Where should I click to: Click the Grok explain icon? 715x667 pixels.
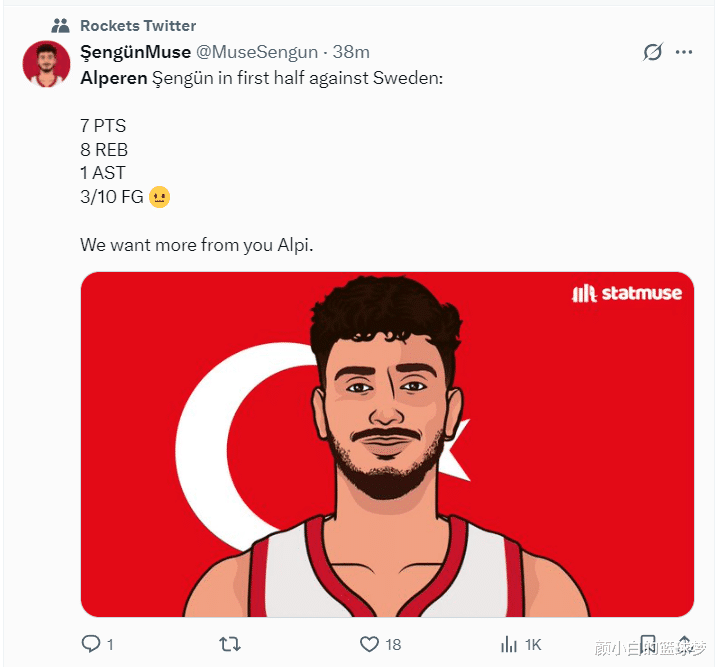pos(652,52)
